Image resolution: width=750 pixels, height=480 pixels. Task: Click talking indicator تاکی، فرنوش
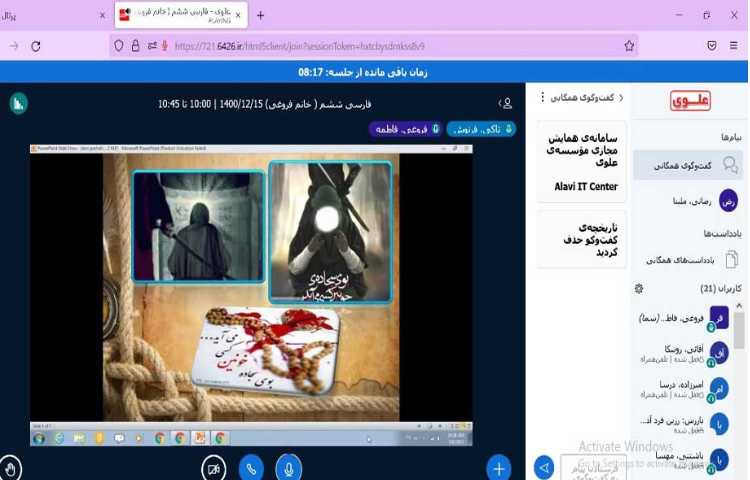pos(481,129)
